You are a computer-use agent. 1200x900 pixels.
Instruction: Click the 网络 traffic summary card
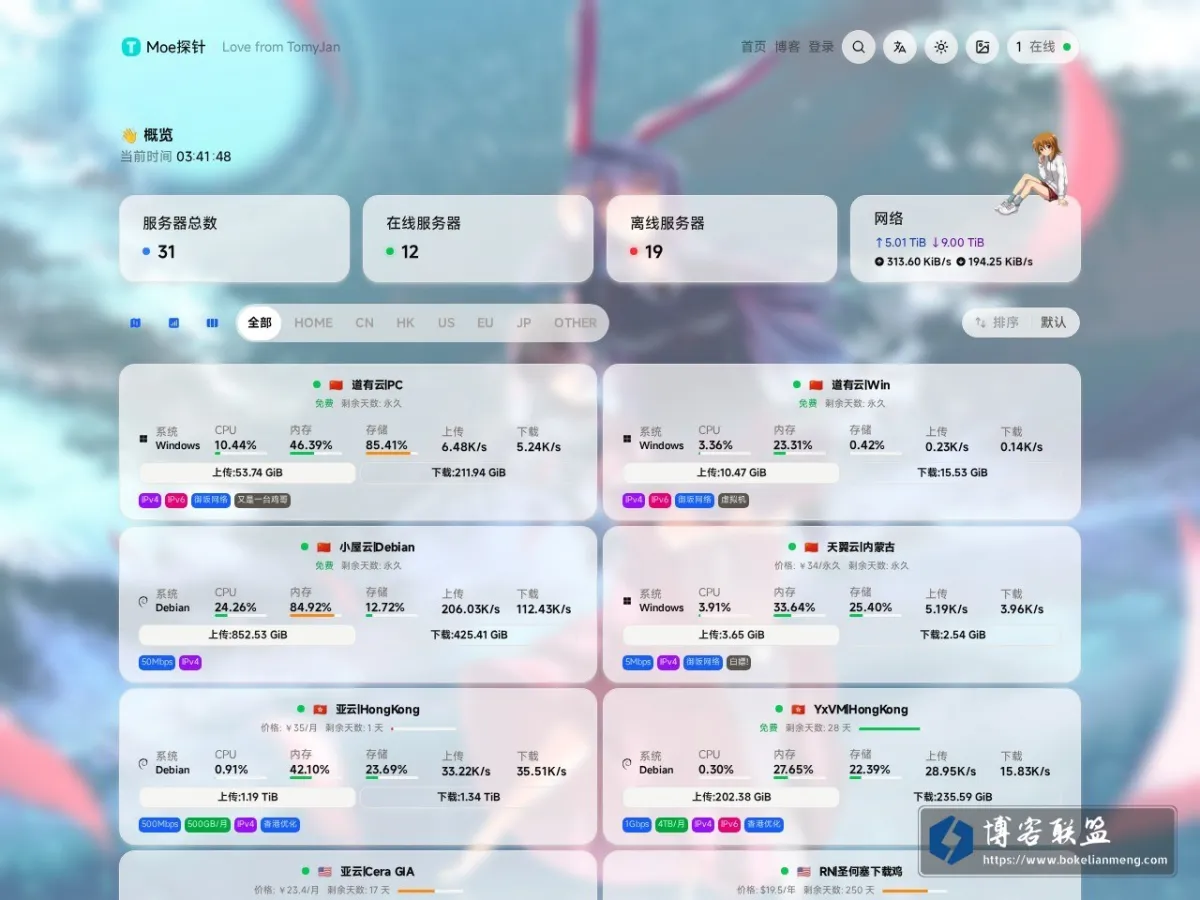[x=965, y=238]
